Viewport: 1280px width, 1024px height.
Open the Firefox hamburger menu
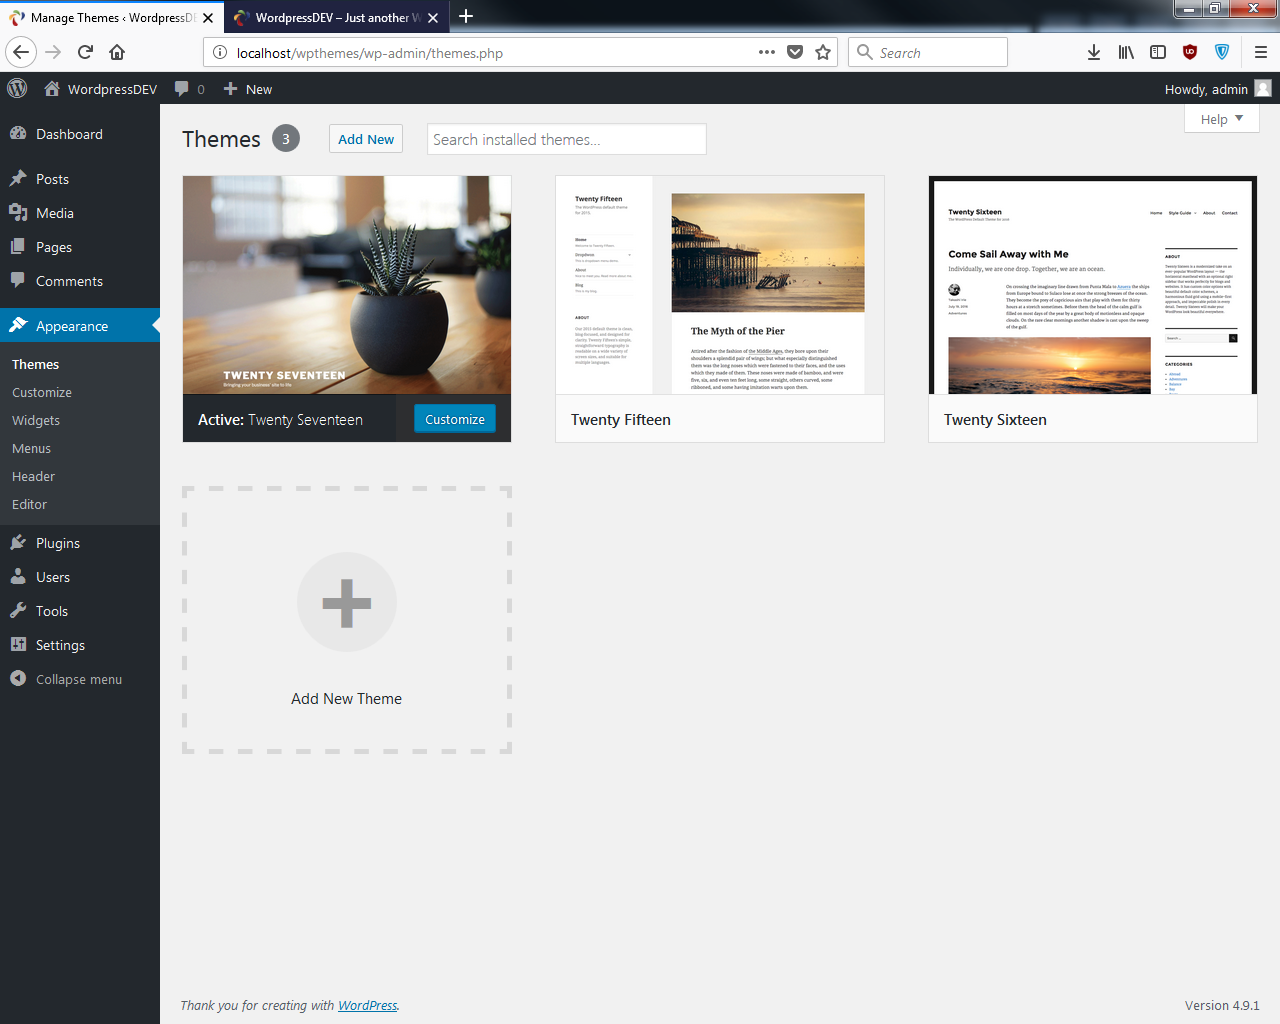point(1261,52)
